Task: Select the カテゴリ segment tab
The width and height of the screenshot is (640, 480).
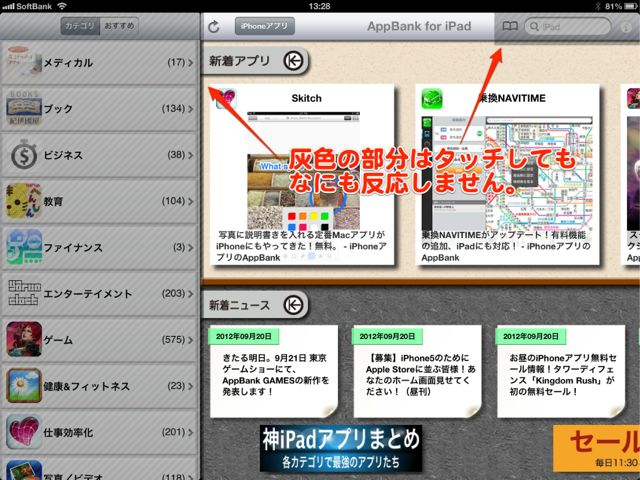Action: point(80,26)
